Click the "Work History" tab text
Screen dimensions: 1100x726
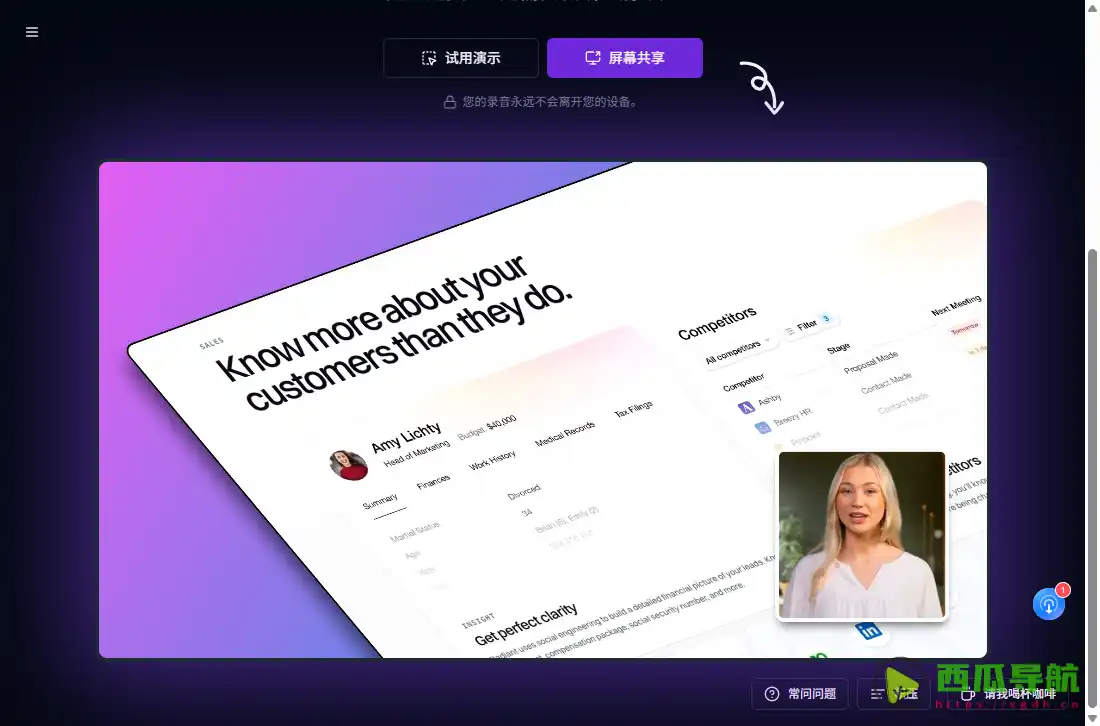[492, 460]
